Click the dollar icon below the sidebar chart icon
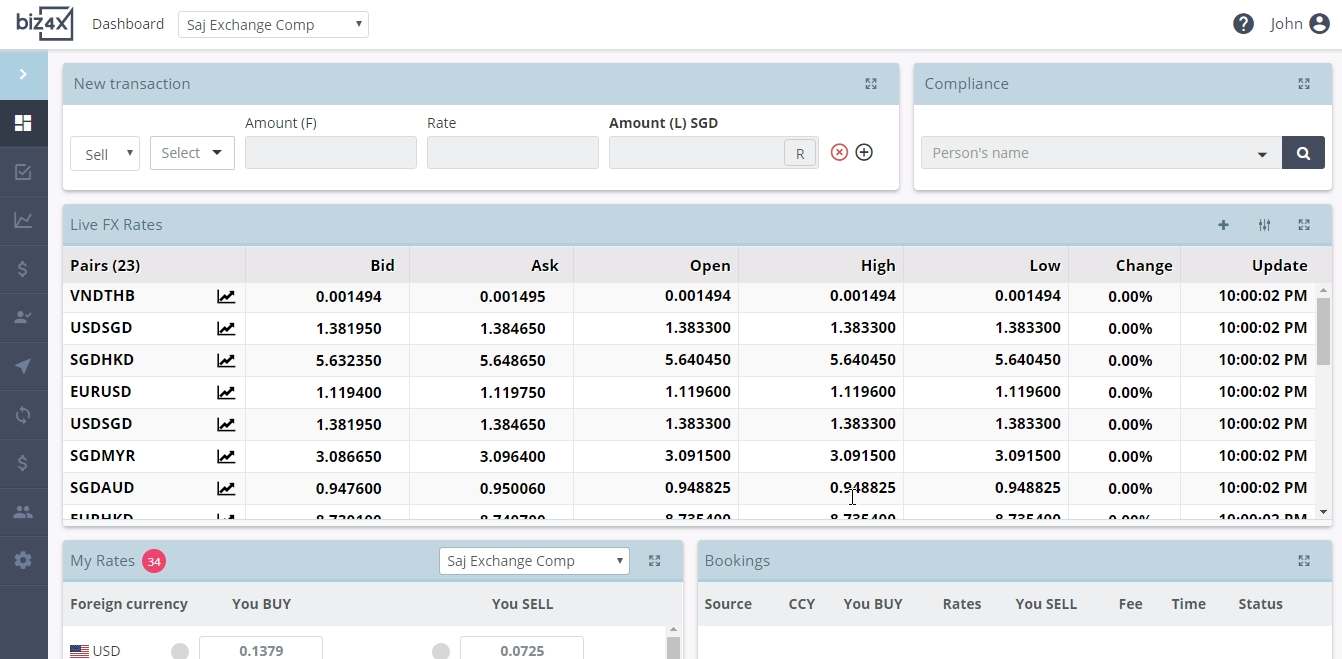This screenshot has height=659, width=1342. tap(23, 270)
